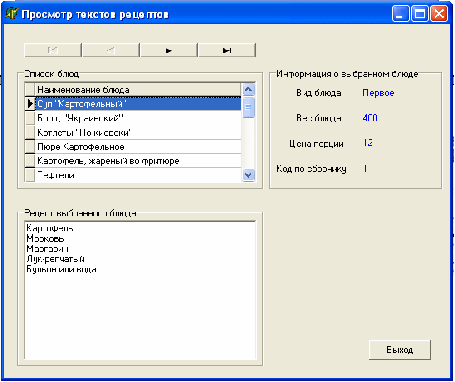Click the Наименование блюда column header
Image resolution: width=455 pixels, height=382 pixels.
tap(138, 90)
